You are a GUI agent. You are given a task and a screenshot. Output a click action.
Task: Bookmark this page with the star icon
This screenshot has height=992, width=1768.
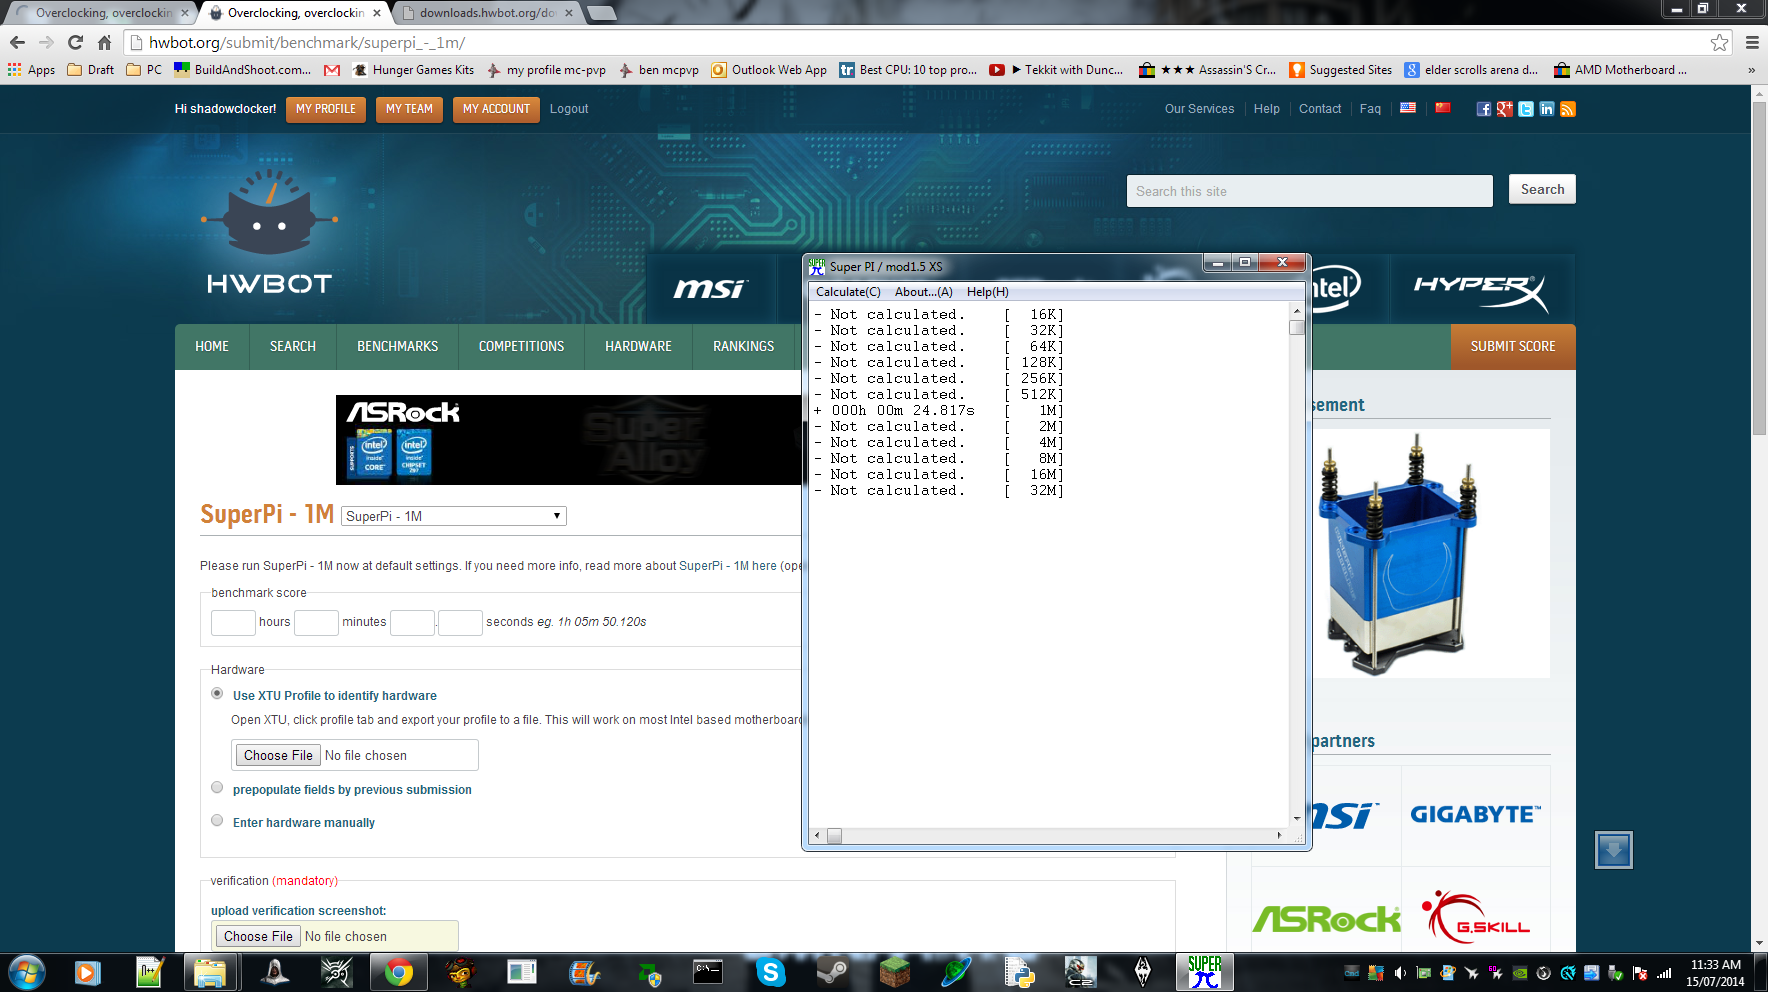pyautogui.click(x=1719, y=42)
